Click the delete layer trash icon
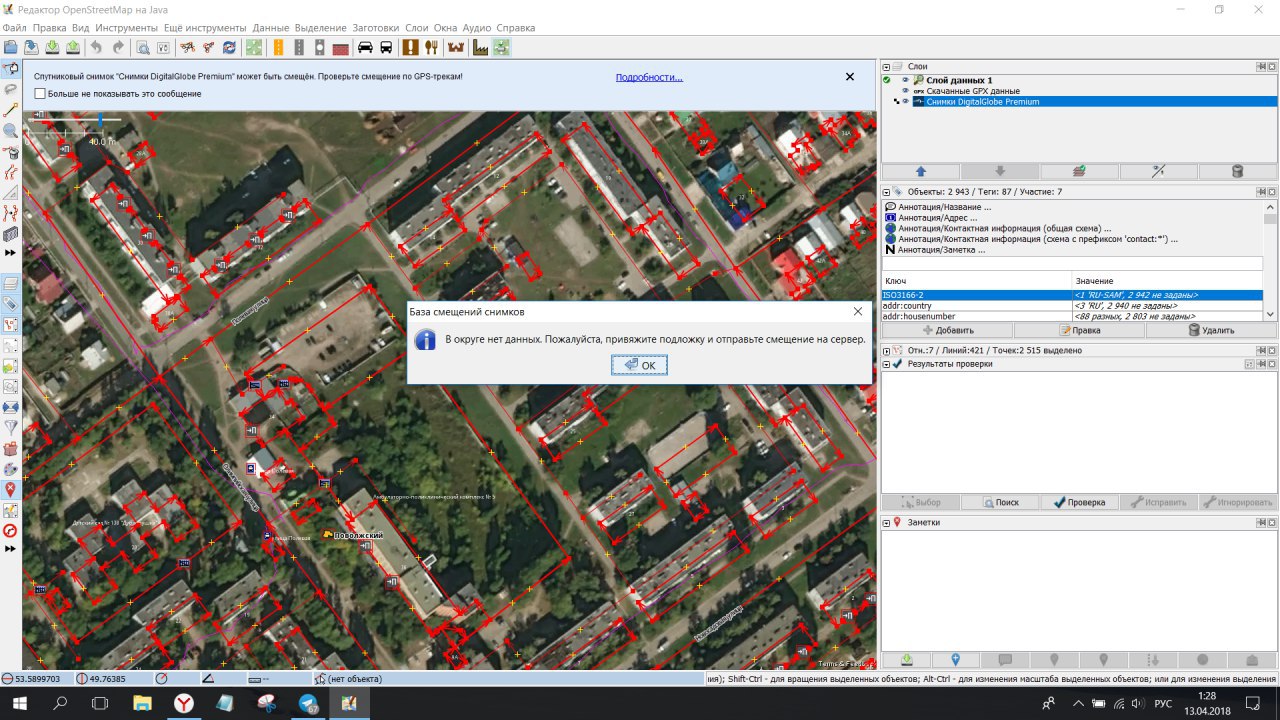The width and height of the screenshot is (1280, 720). pyautogui.click(x=1237, y=171)
